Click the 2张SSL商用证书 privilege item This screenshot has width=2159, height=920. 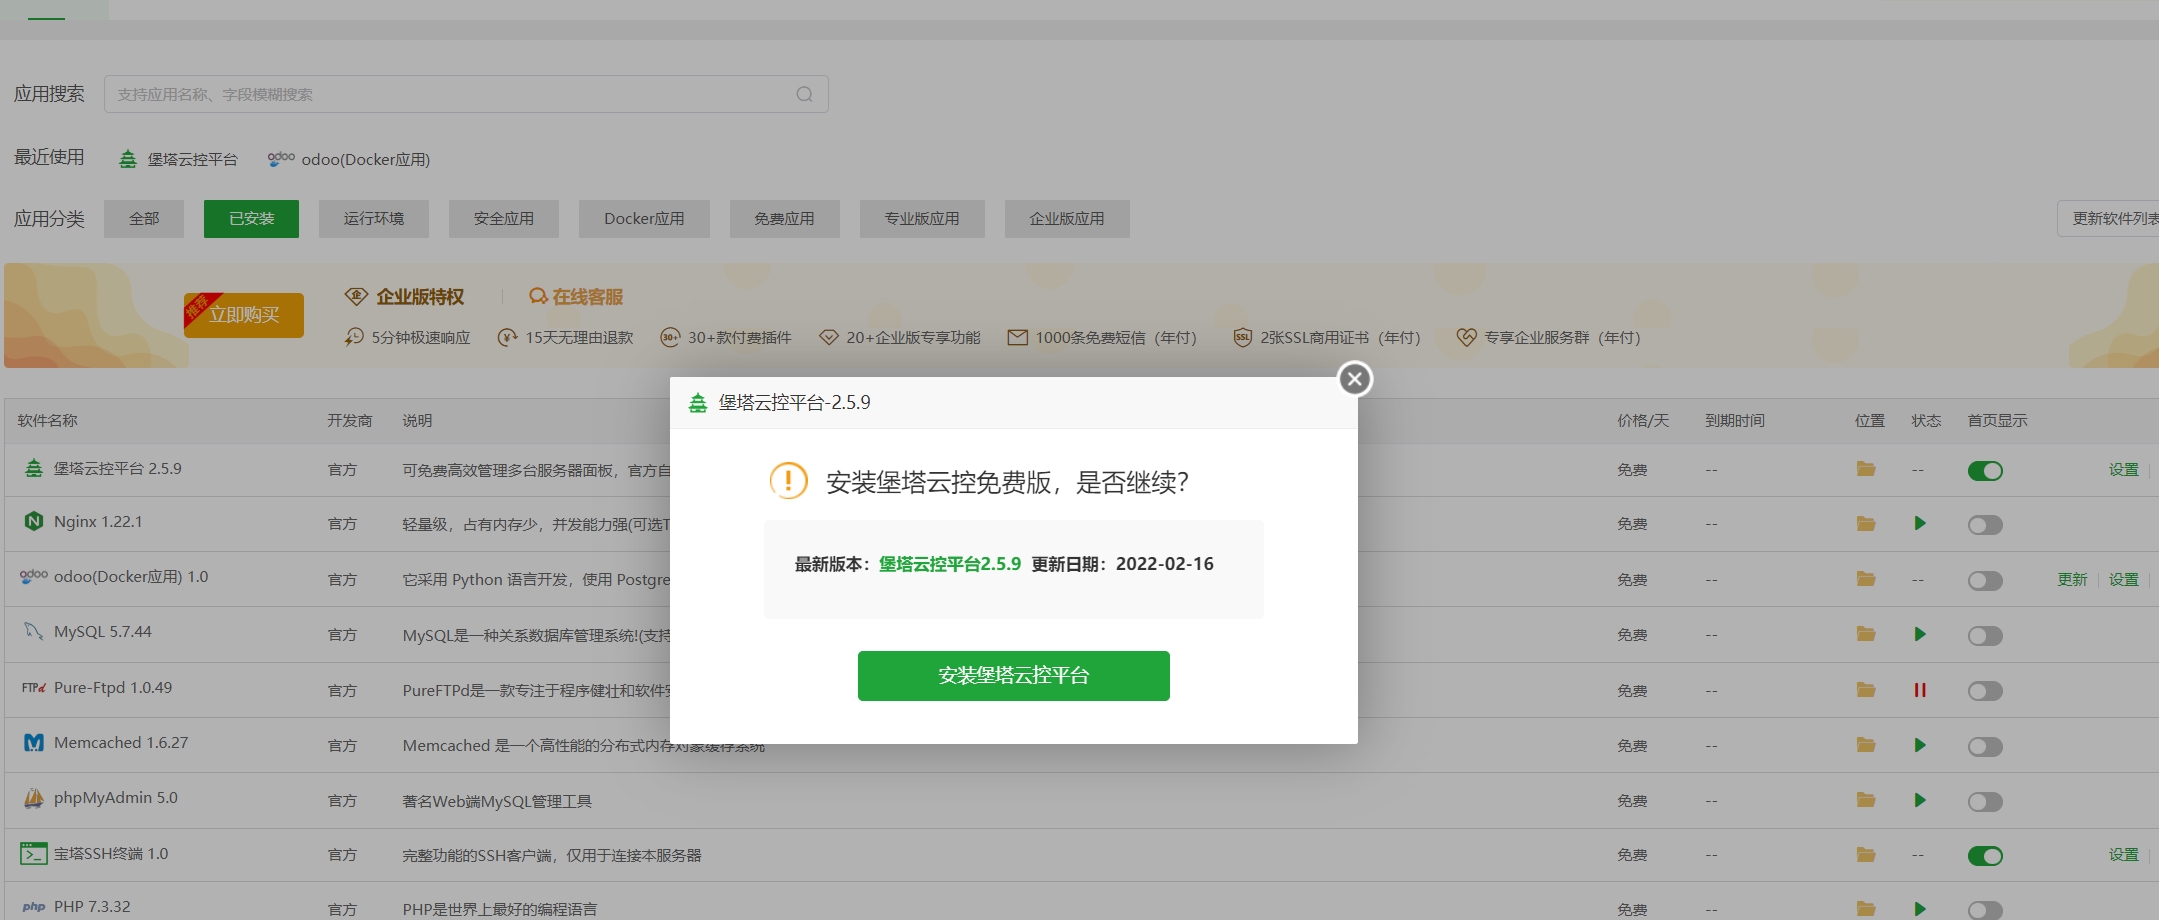1326,338
